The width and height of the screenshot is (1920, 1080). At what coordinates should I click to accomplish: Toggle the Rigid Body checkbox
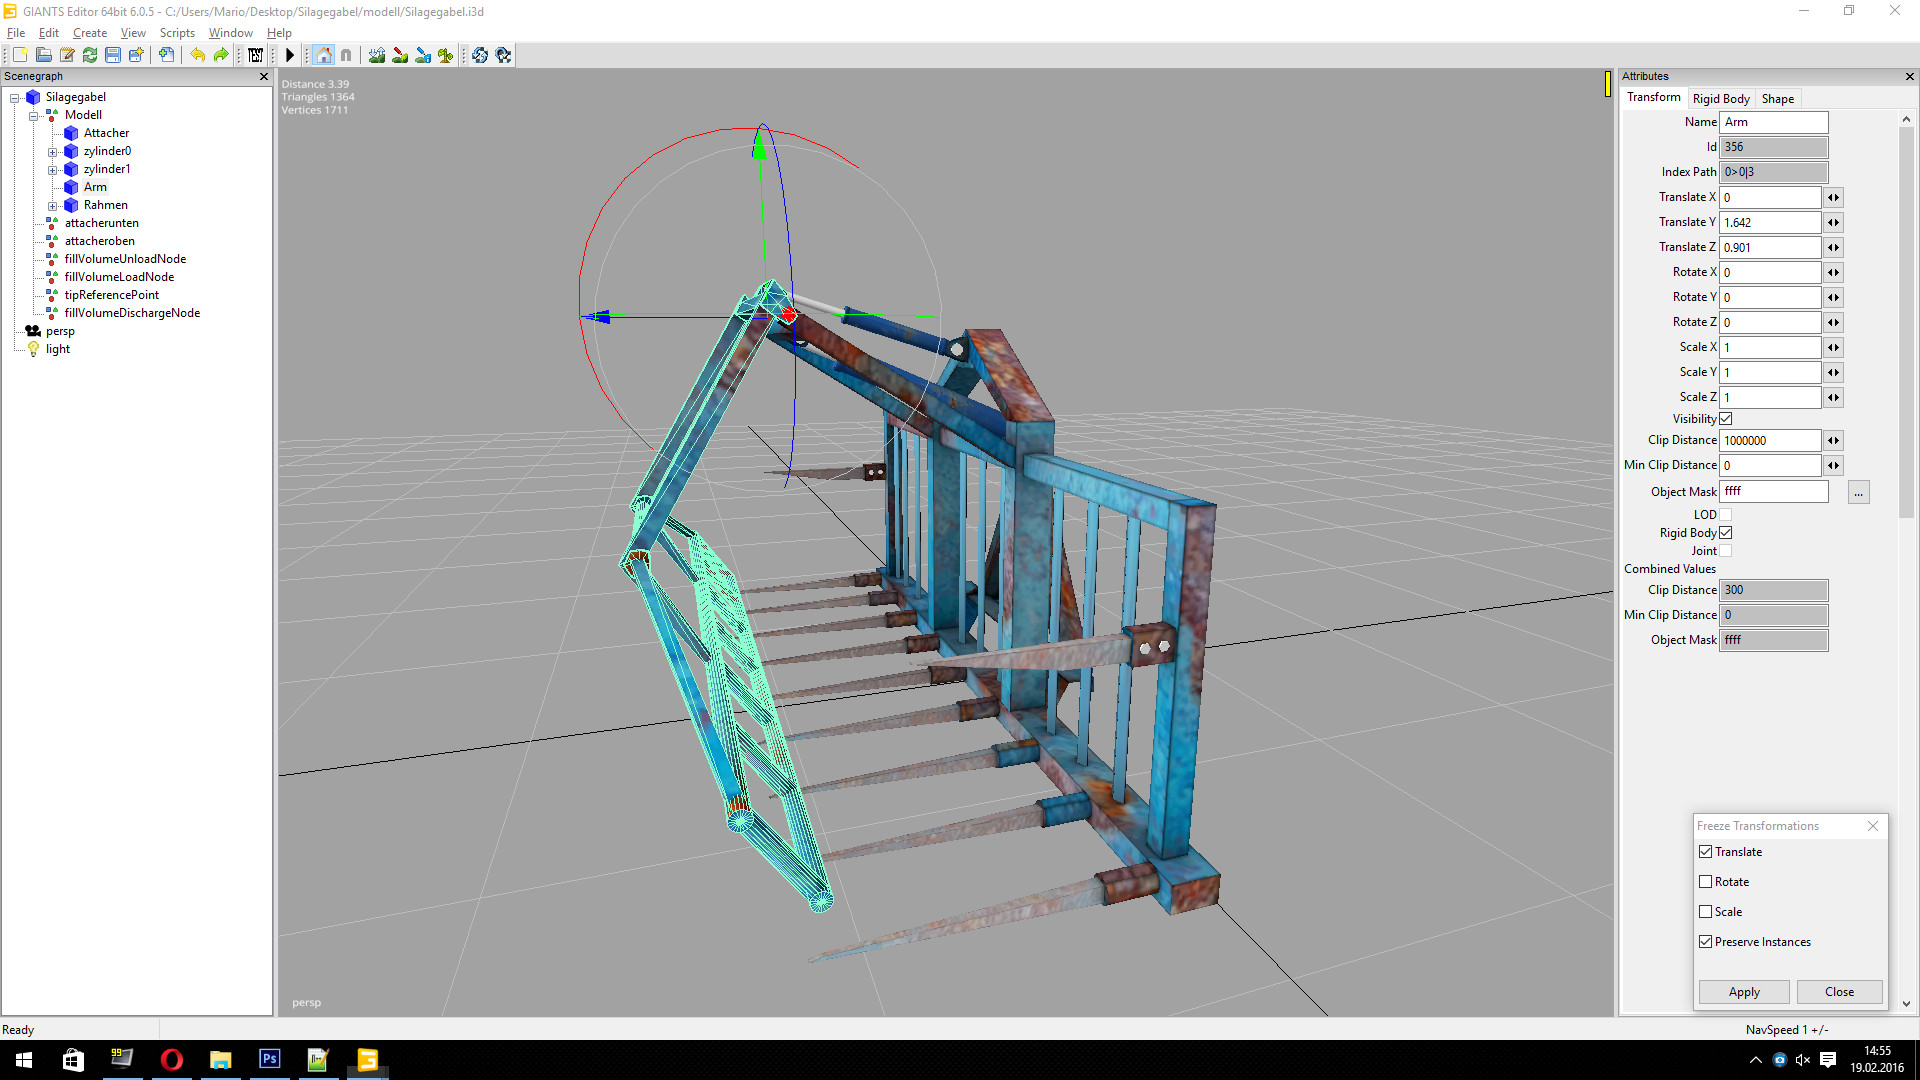(1725, 533)
